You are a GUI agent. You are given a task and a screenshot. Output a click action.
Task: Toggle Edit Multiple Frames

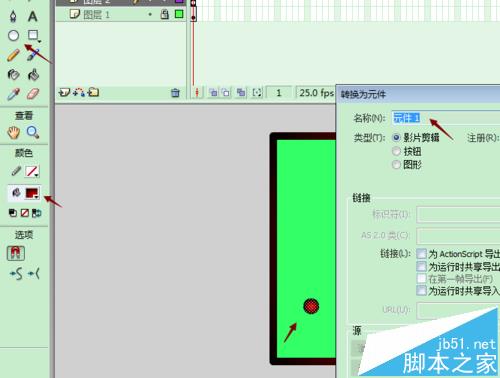pyautogui.click(x=241, y=93)
